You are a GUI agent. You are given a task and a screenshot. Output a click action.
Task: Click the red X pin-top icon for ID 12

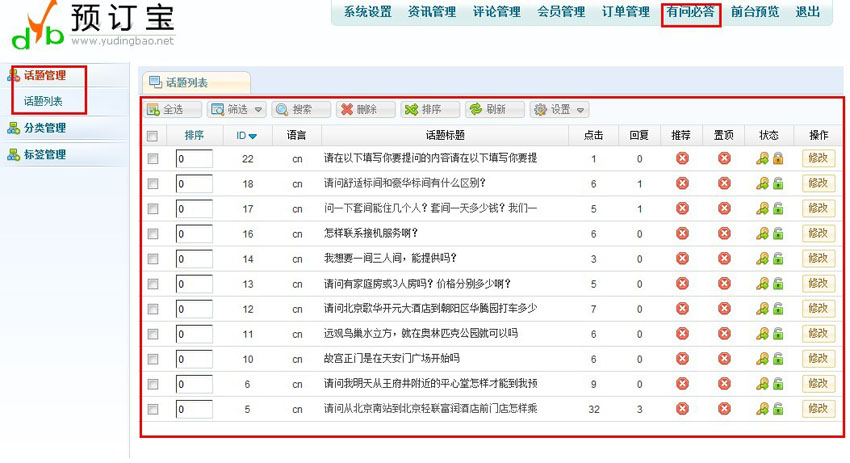[724, 308]
